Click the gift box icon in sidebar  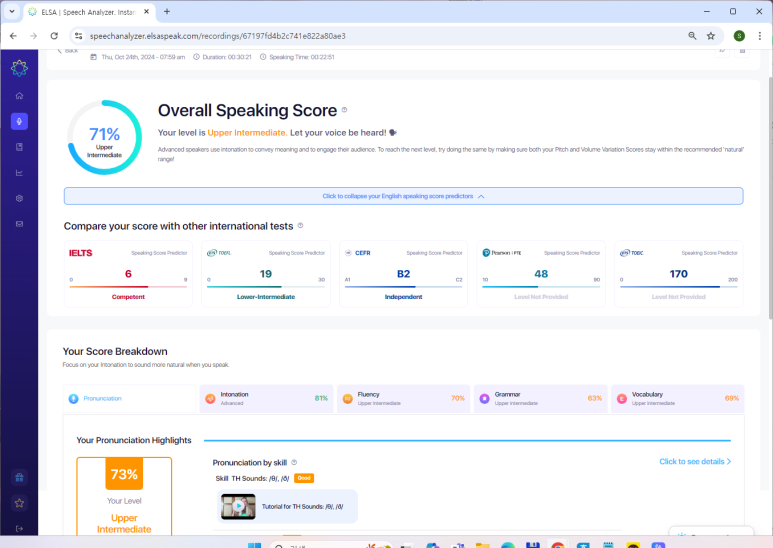[x=19, y=477]
